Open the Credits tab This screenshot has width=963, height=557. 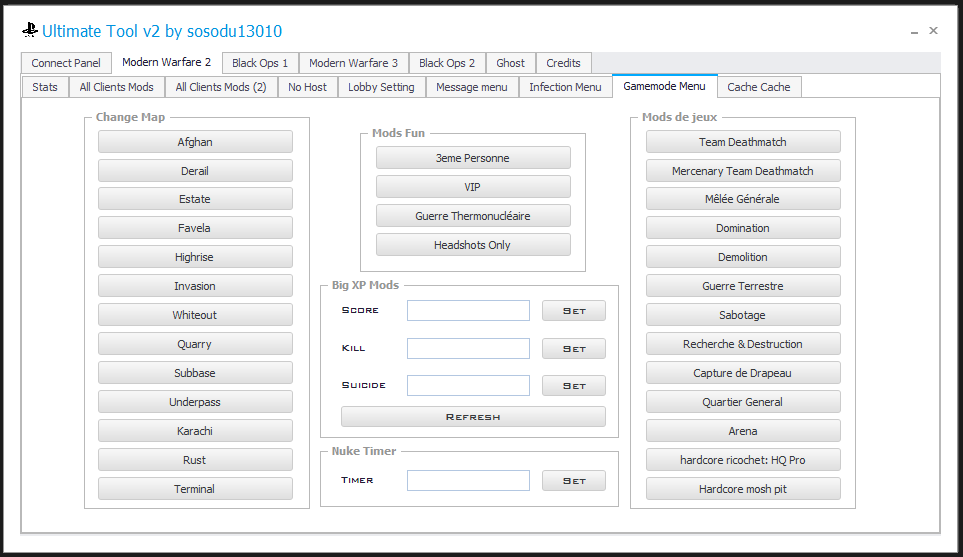pos(563,63)
